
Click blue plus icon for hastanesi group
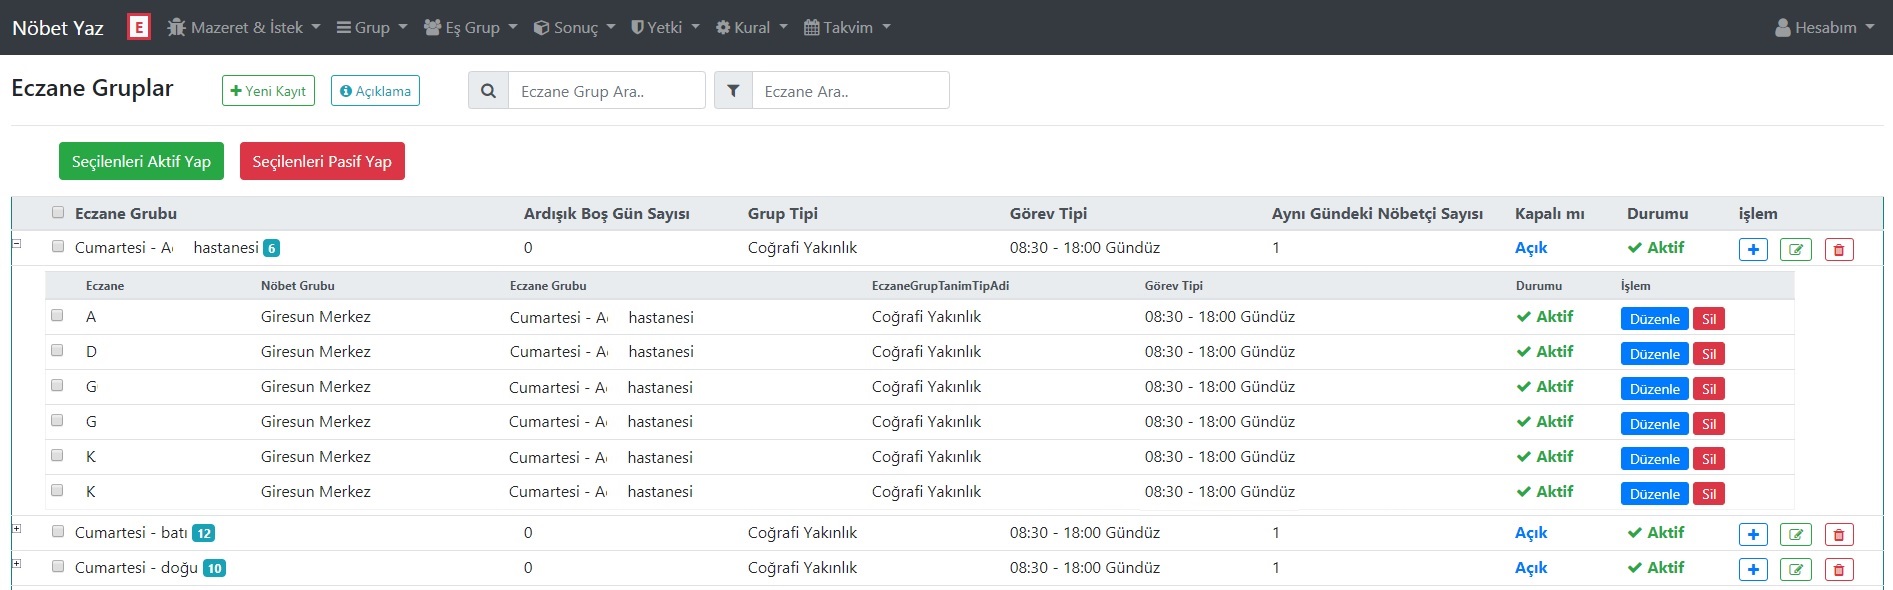click(1753, 249)
